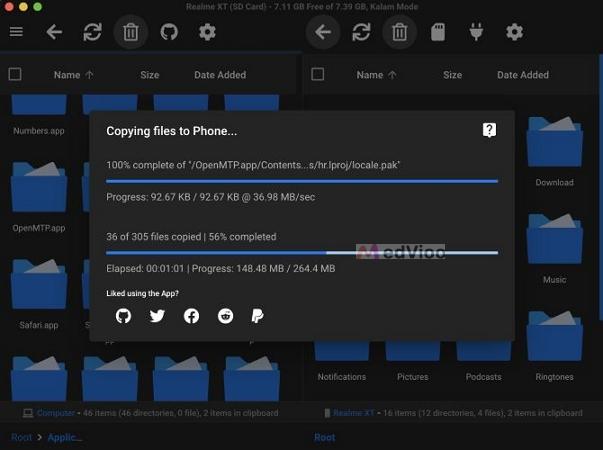This screenshot has height=450, width=603.
Task: Toggle select-all checkbox in Computer pane
Action: coord(15,74)
